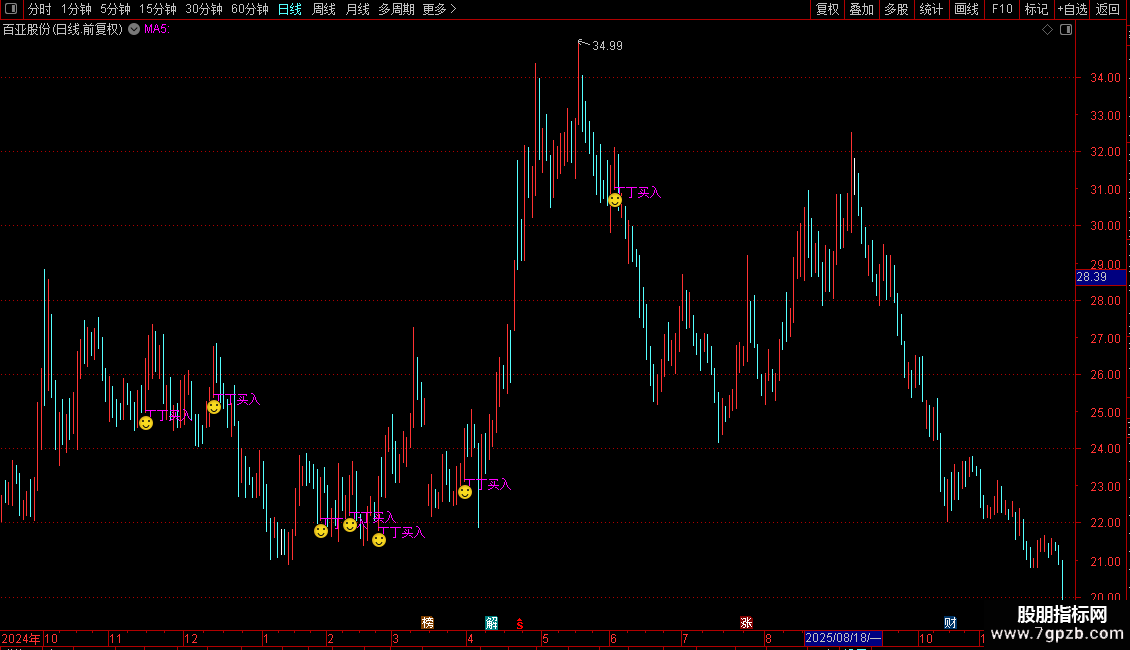Open F10 company information
Image resolution: width=1130 pixels, height=650 pixels.
[1002, 9]
